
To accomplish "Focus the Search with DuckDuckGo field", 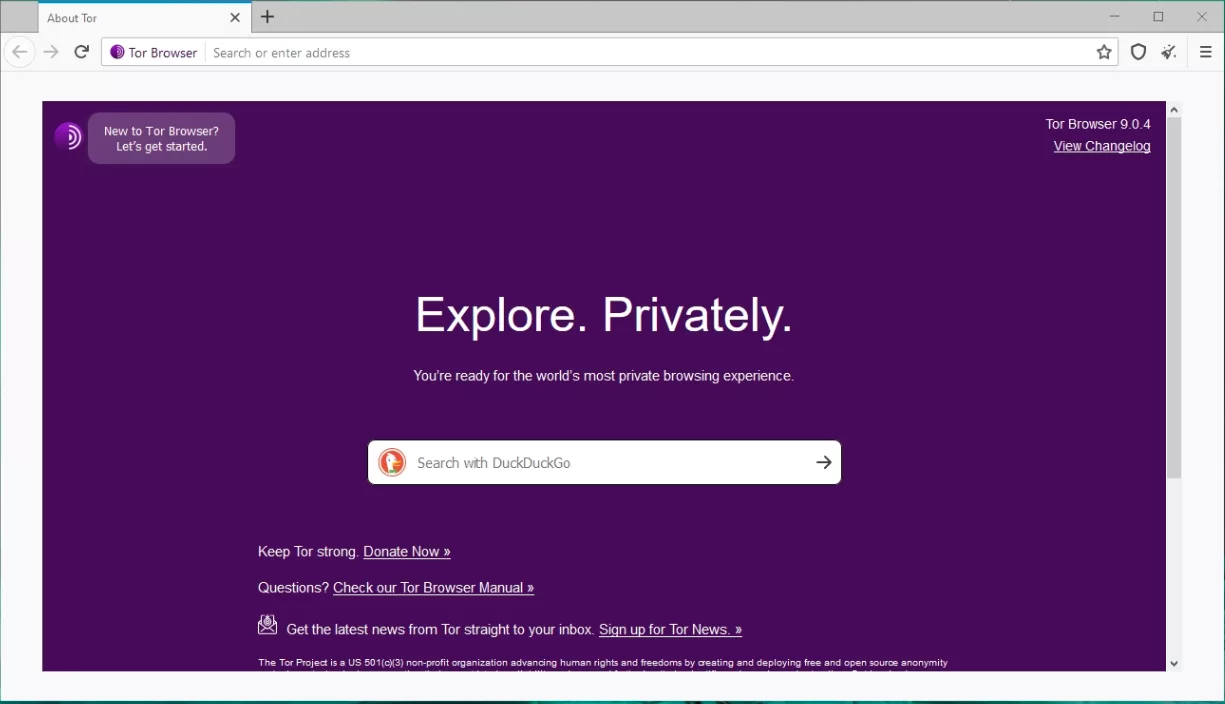I will pos(606,463).
